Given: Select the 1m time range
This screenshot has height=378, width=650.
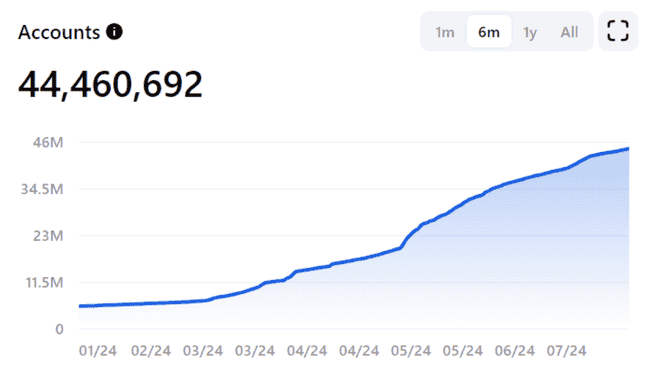Looking at the screenshot, I should point(444,32).
